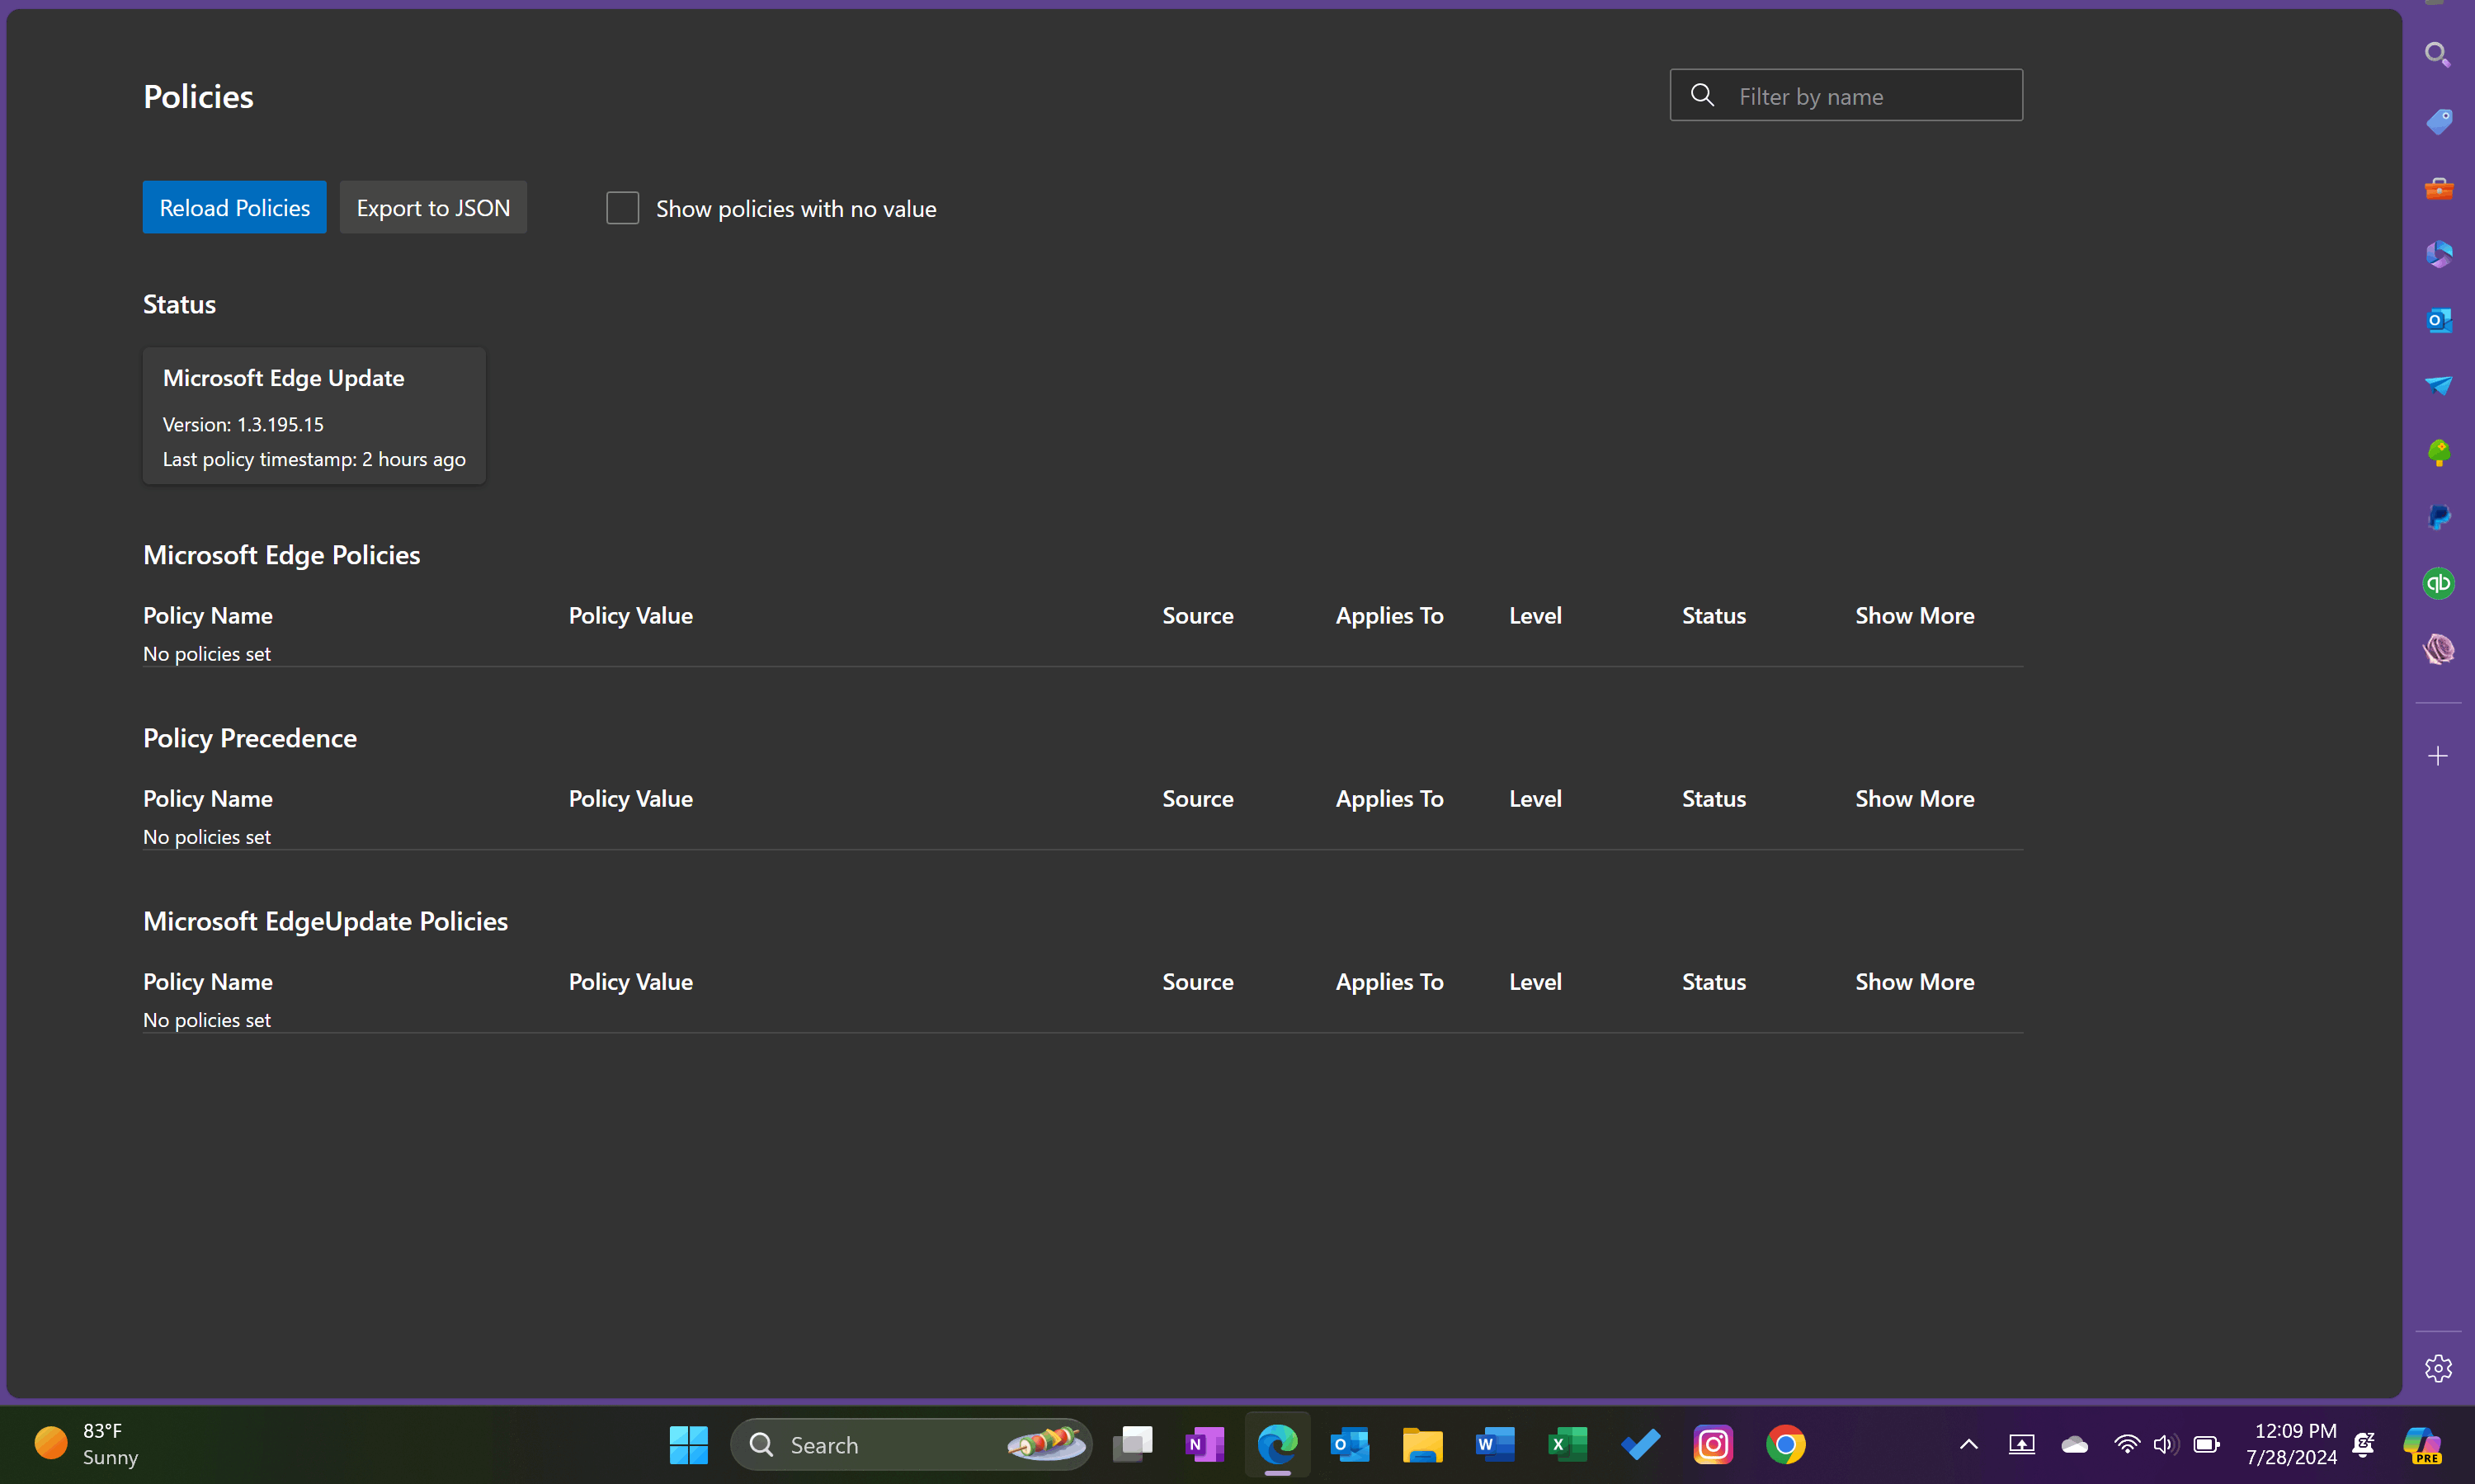Open the Shopping tag sidebar icon
2475x1484 pixels.
click(2438, 122)
